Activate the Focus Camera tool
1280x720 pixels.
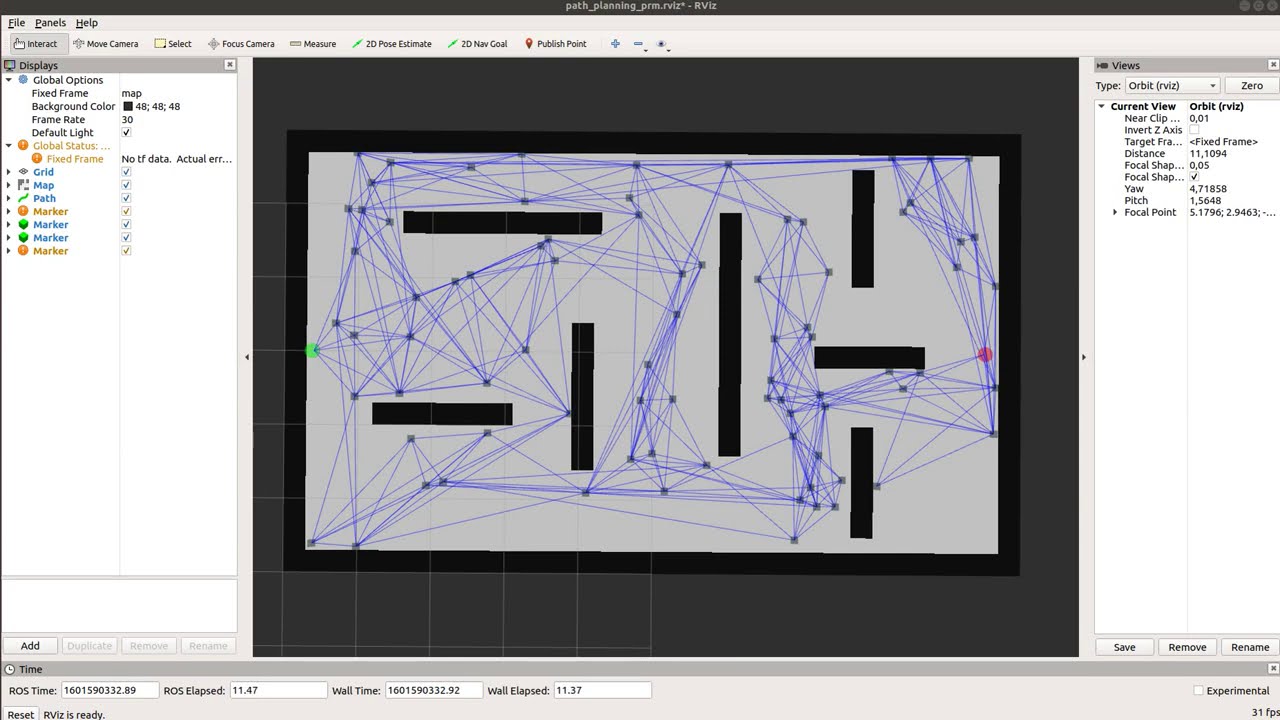click(241, 44)
